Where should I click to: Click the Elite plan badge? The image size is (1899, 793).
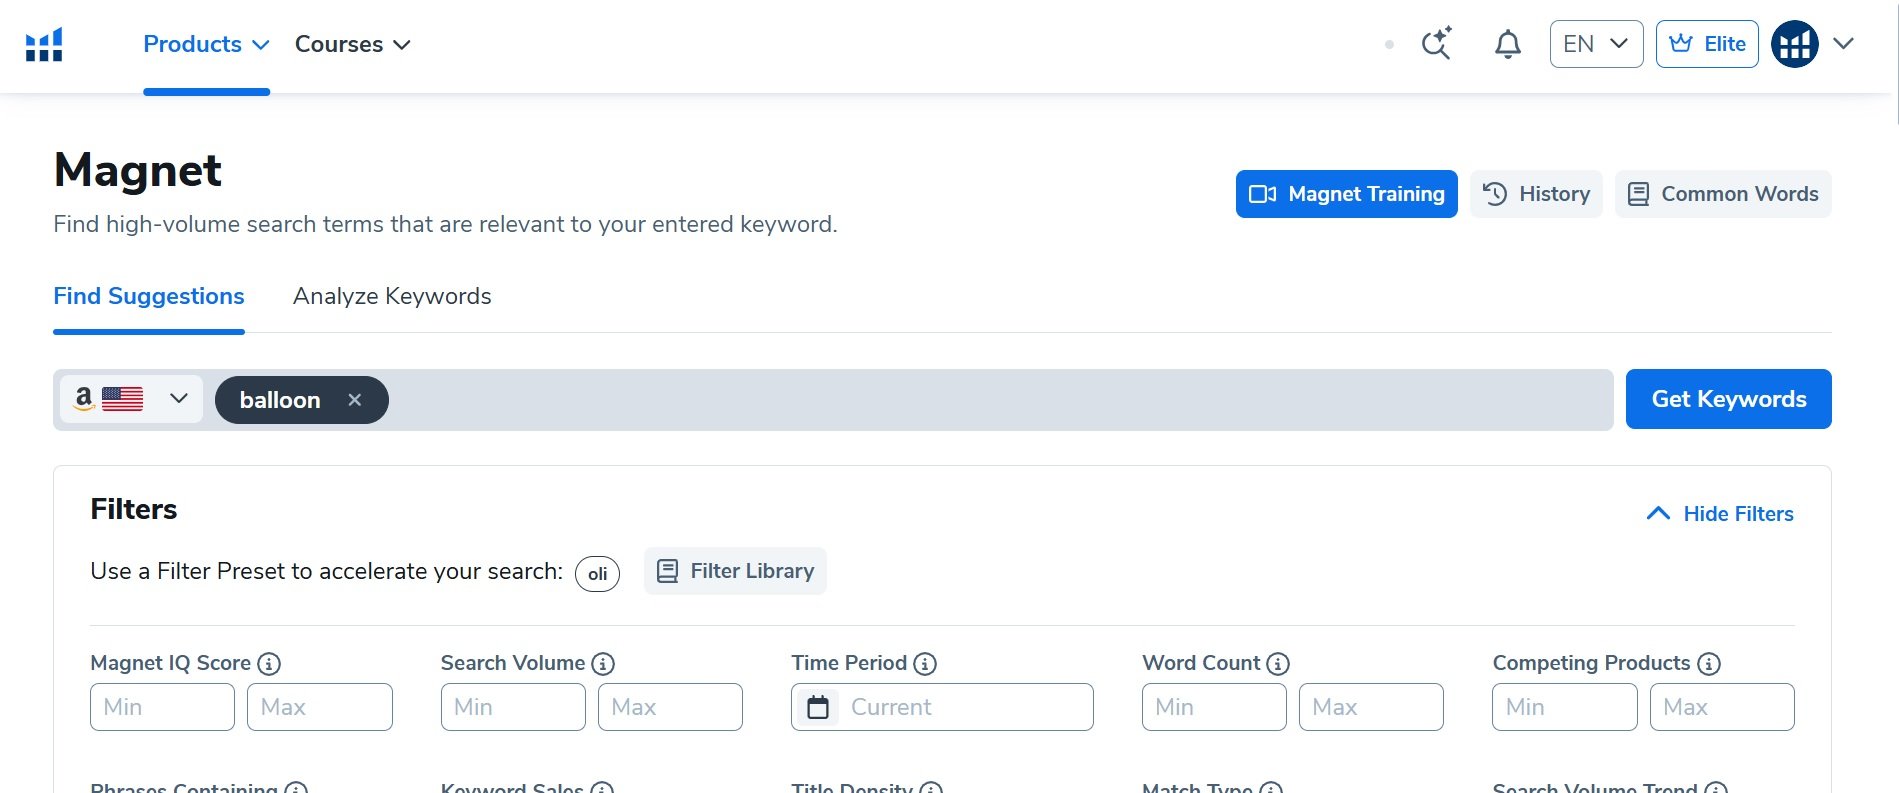click(1707, 44)
